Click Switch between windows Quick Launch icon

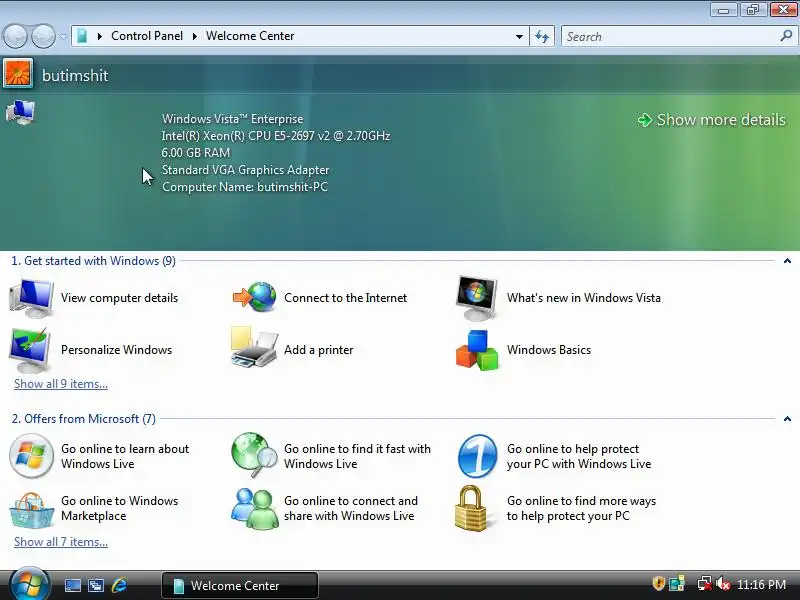tap(95, 585)
